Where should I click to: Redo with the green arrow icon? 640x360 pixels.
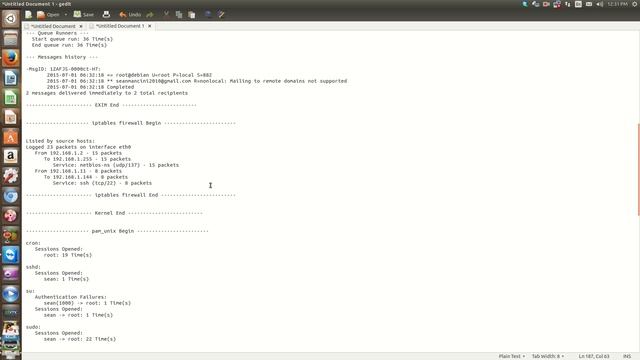coord(150,15)
